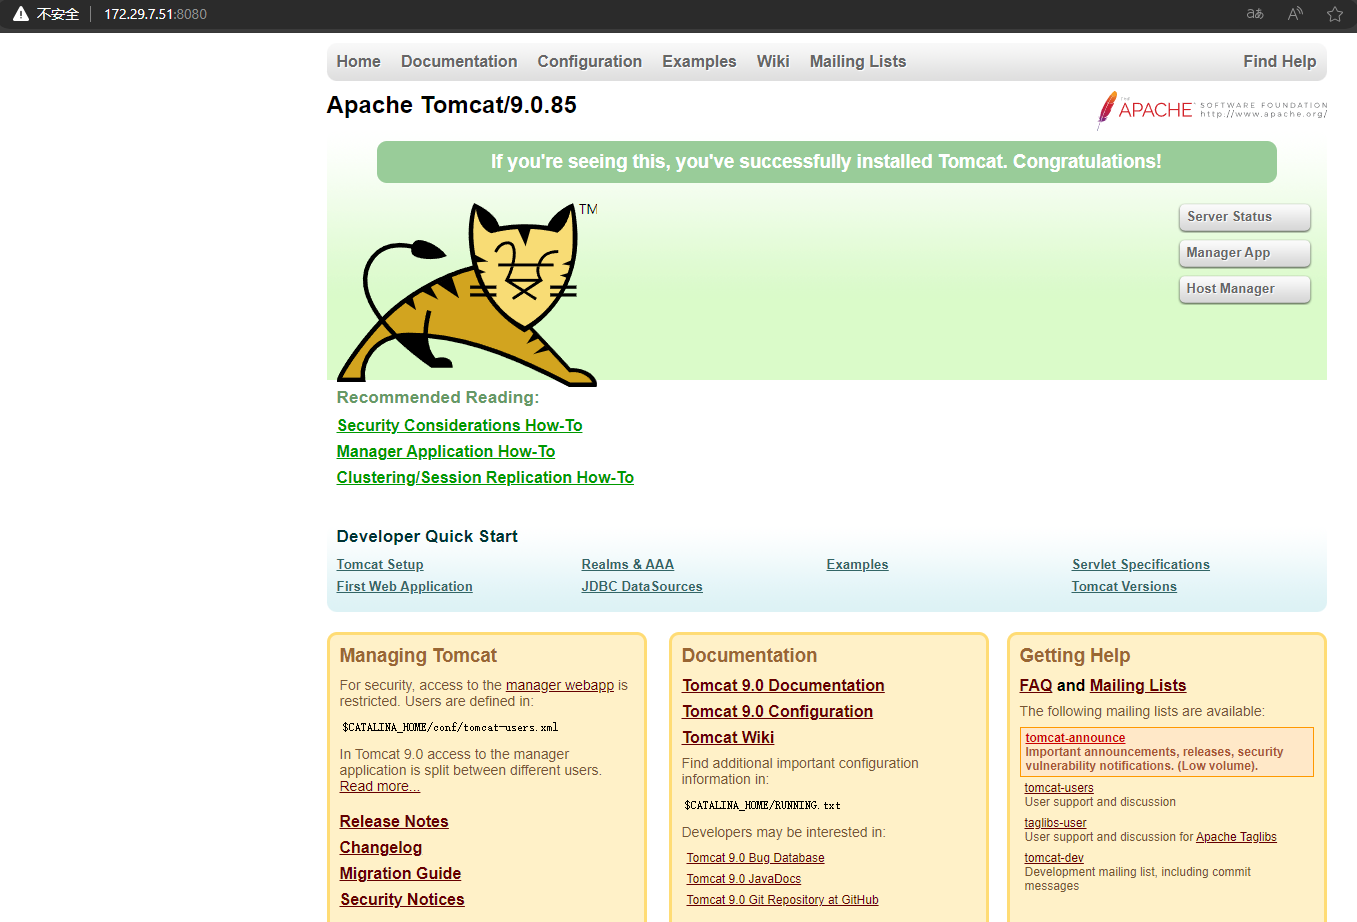Open the tomcat-announce mailing list link
This screenshot has height=922, width=1357.
click(x=1075, y=738)
